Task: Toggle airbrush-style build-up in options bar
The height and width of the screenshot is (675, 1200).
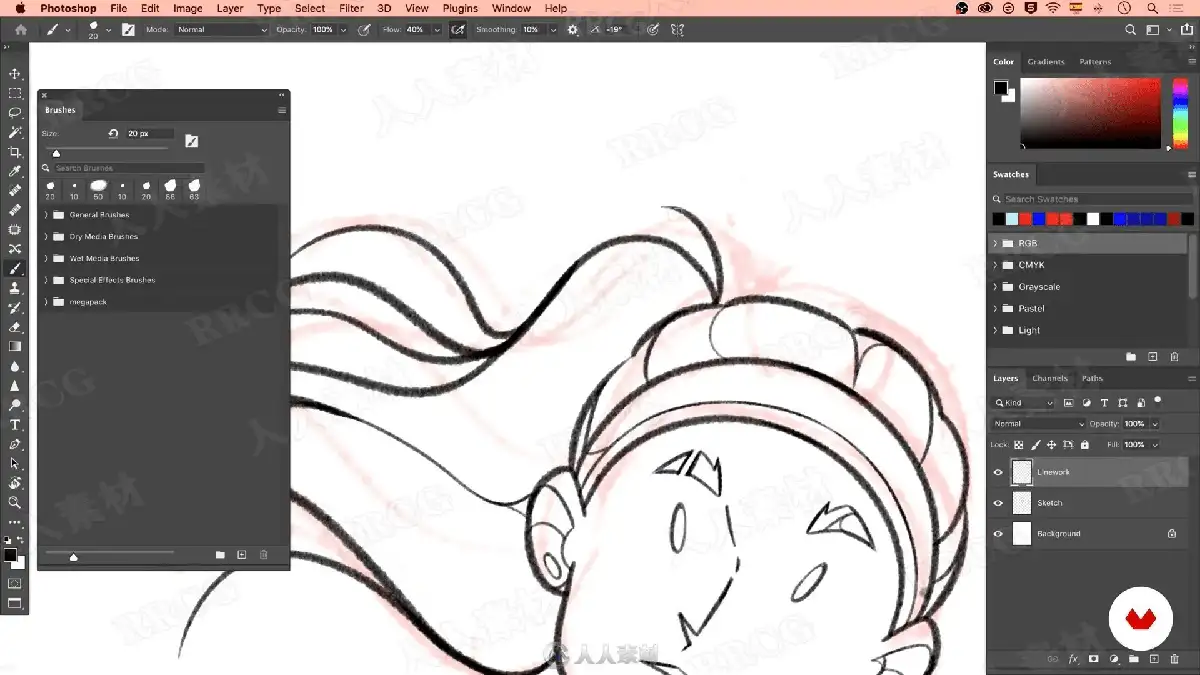Action: [458, 30]
